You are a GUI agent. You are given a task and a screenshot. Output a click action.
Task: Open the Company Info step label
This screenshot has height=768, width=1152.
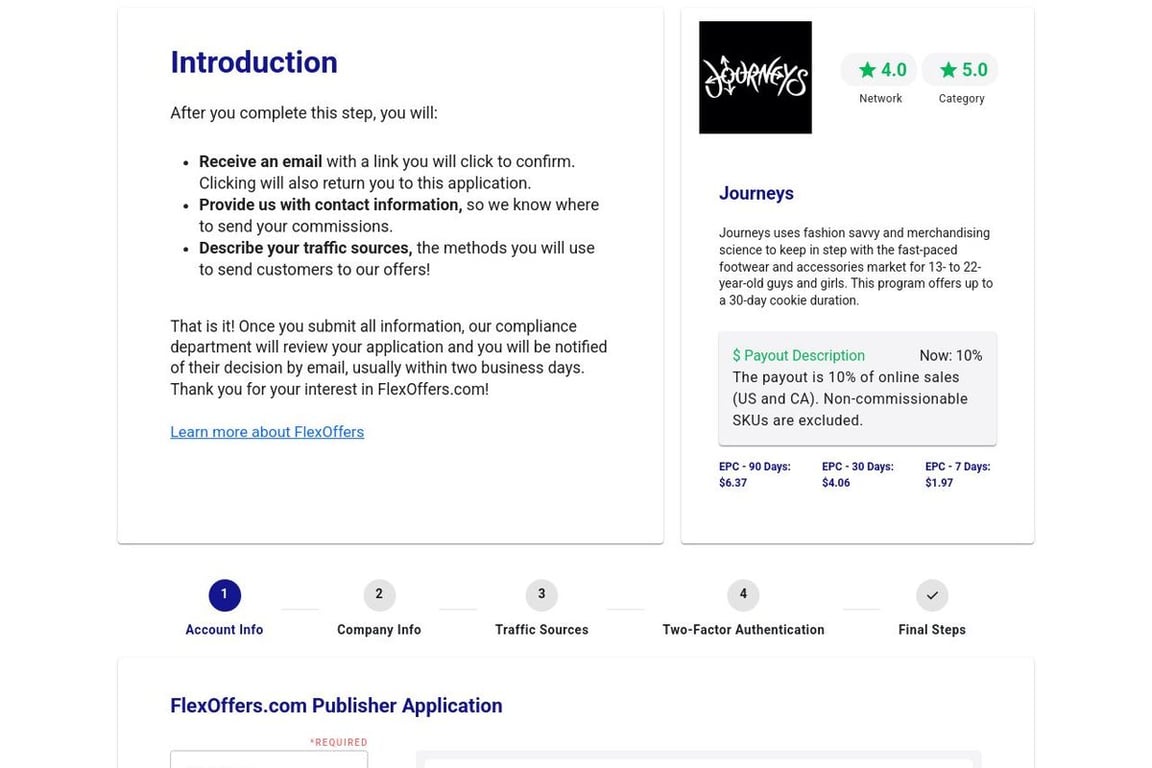point(379,630)
